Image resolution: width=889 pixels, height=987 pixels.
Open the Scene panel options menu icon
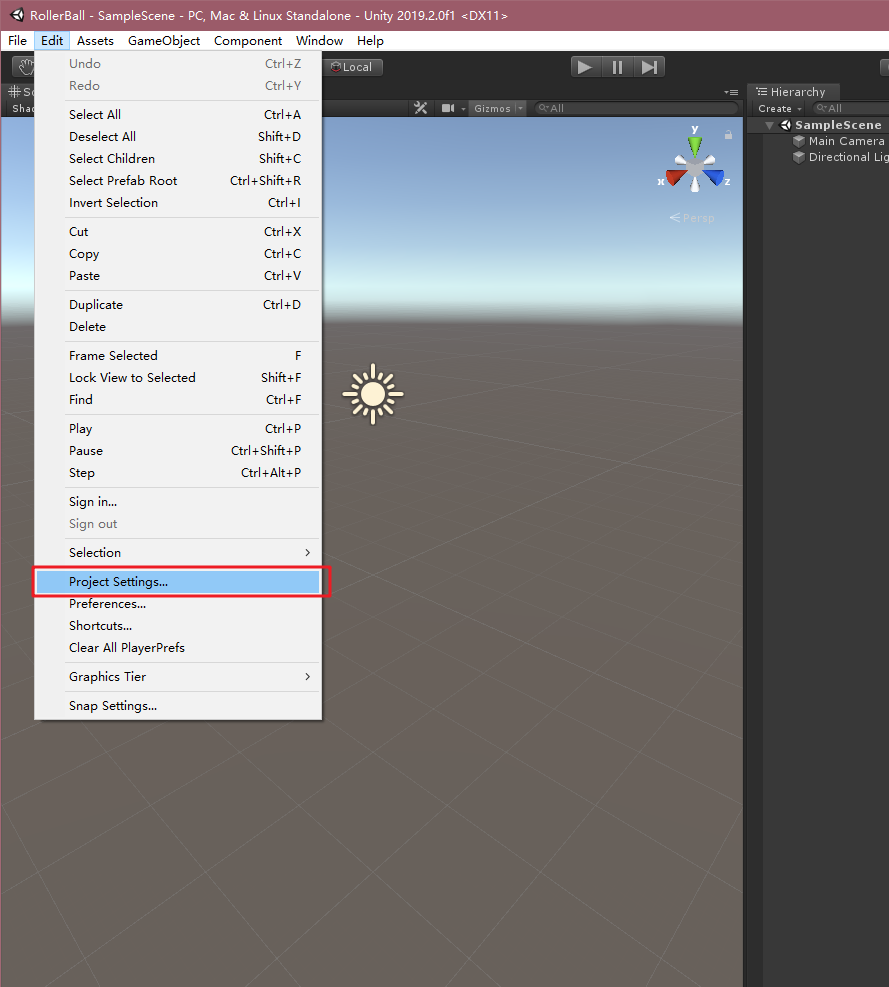tap(731, 92)
